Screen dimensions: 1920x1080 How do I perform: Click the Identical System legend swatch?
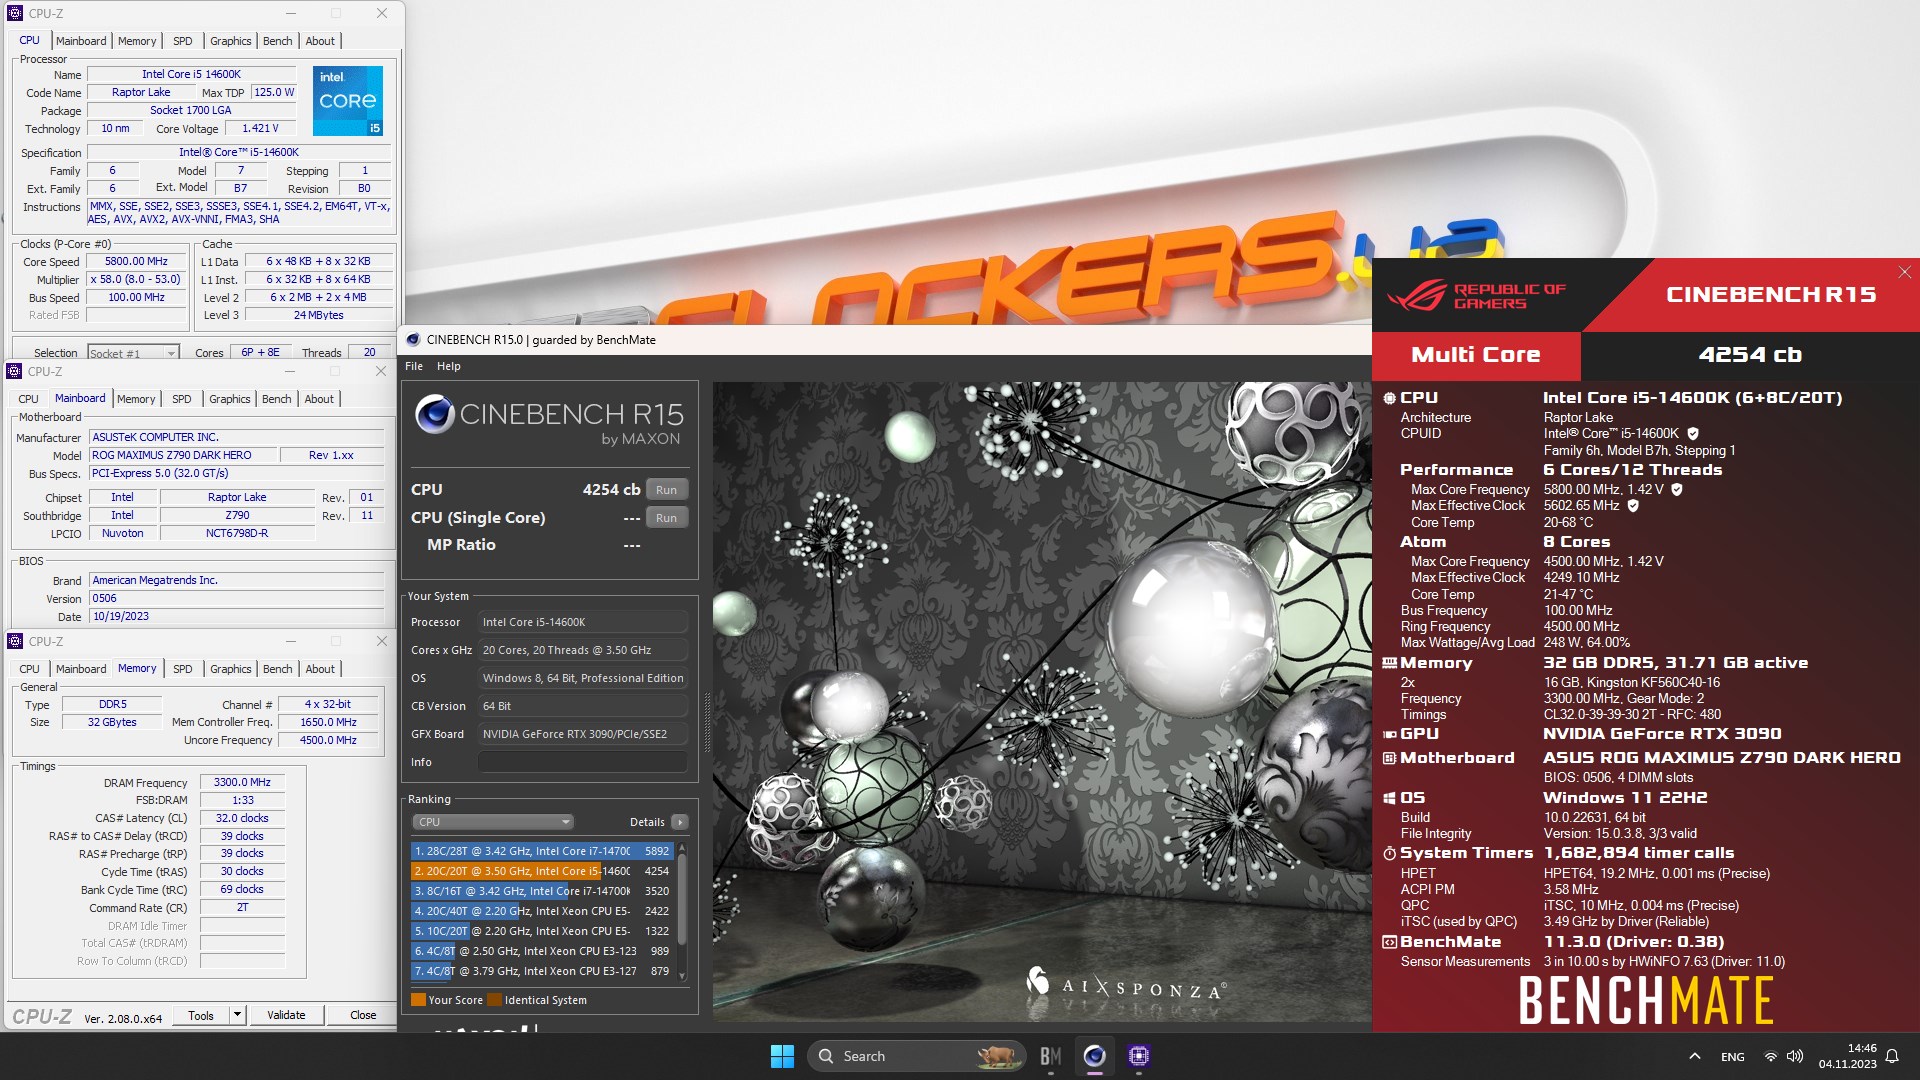tap(494, 1000)
